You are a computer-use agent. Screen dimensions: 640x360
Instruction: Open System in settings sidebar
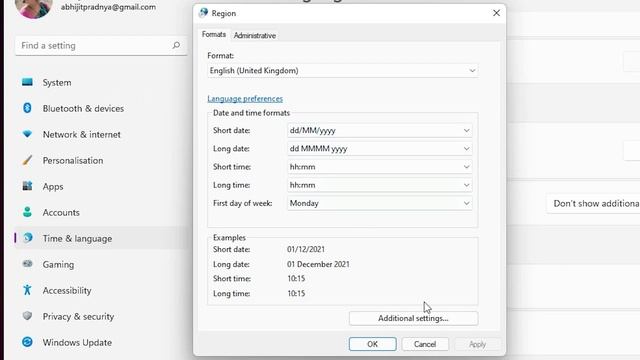101,82
